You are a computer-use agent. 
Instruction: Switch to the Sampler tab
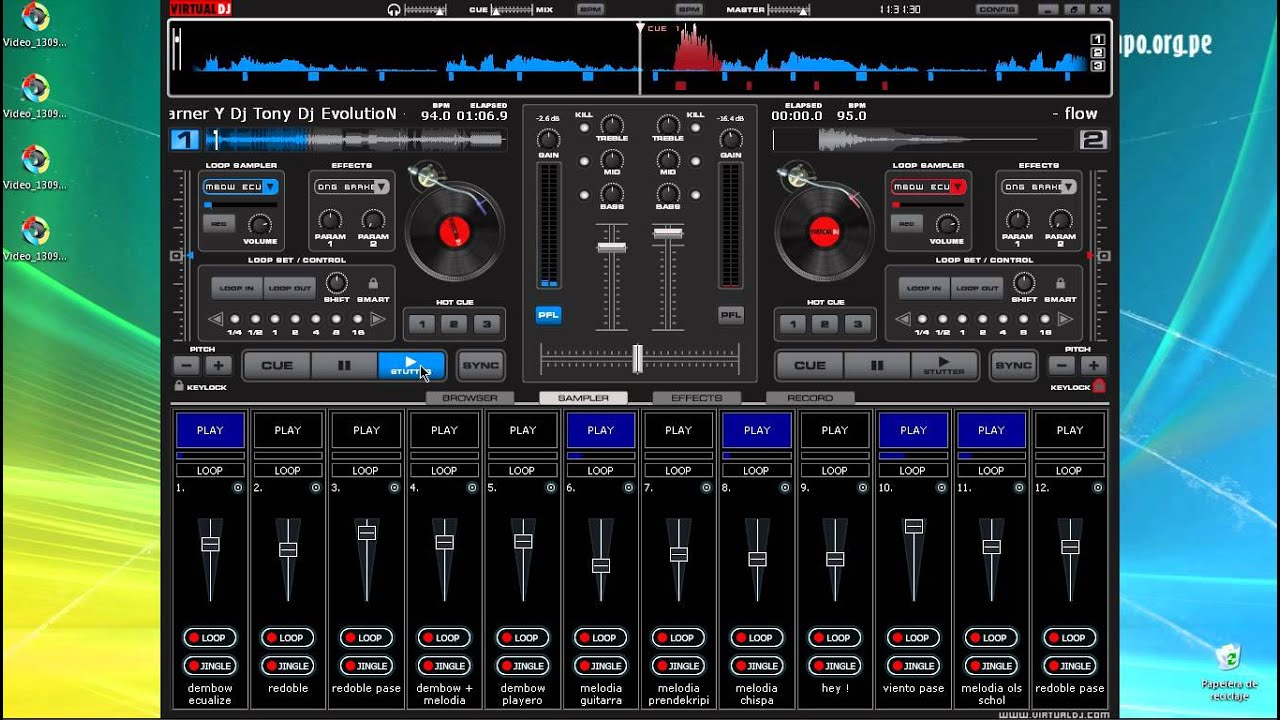(x=583, y=398)
